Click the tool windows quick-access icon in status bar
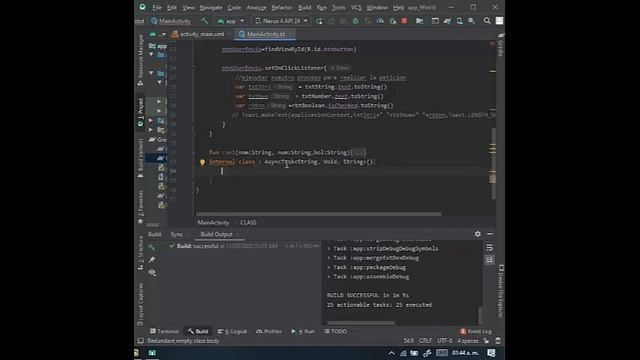640x360 pixels. (x=140, y=341)
